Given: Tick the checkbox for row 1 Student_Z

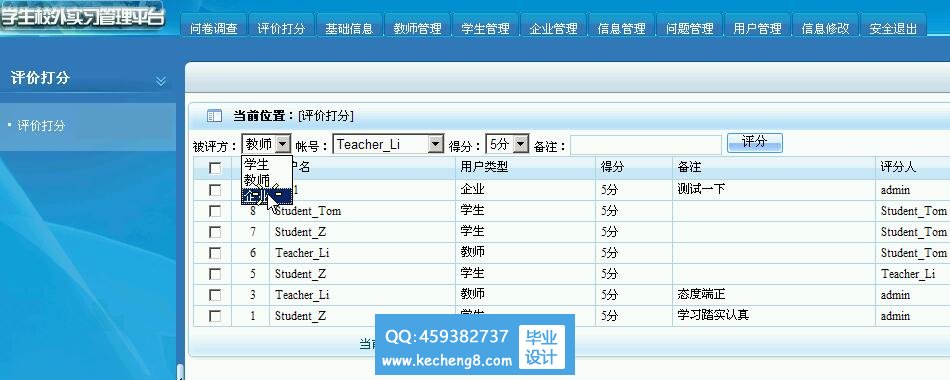Looking at the screenshot, I should click(214, 316).
